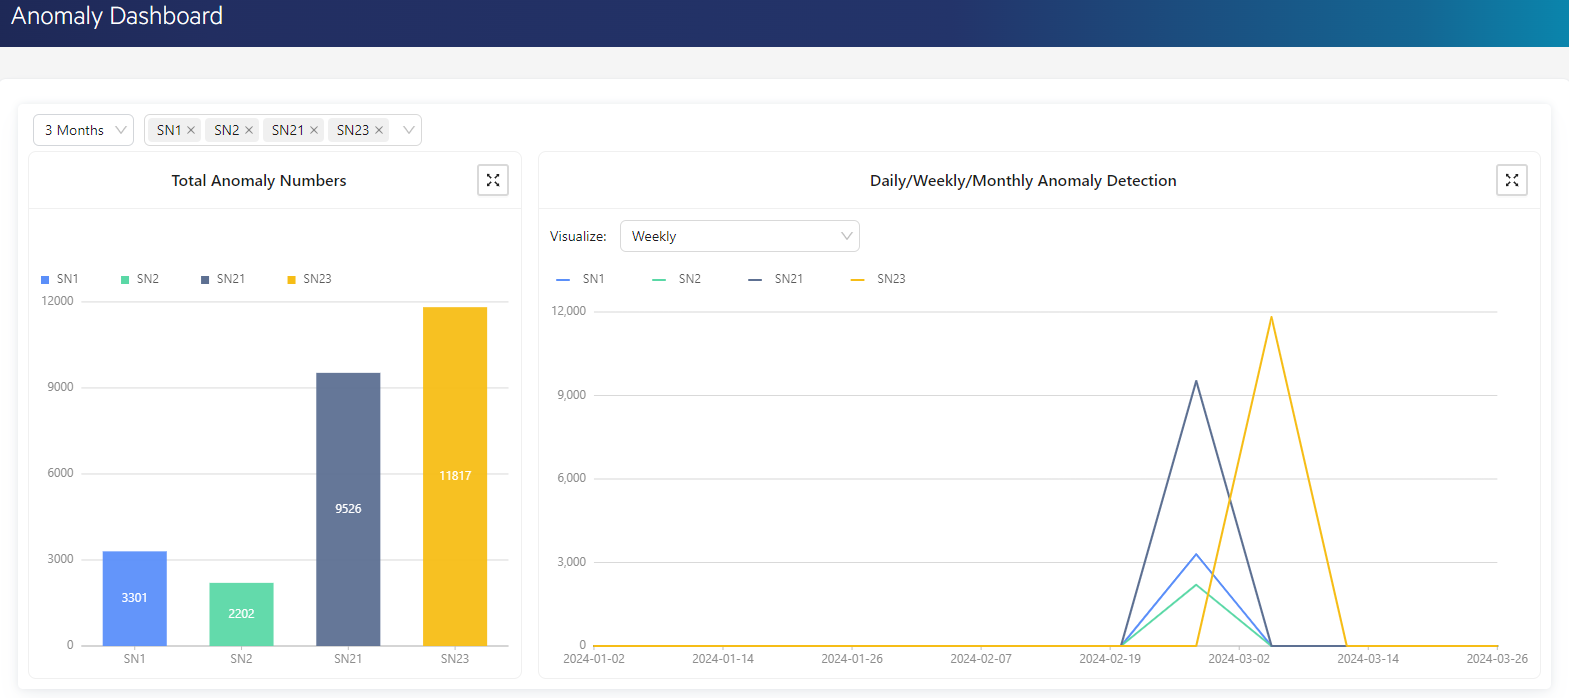
Task: Toggle SN1 series in bar chart legend
Action: point(60,279)
